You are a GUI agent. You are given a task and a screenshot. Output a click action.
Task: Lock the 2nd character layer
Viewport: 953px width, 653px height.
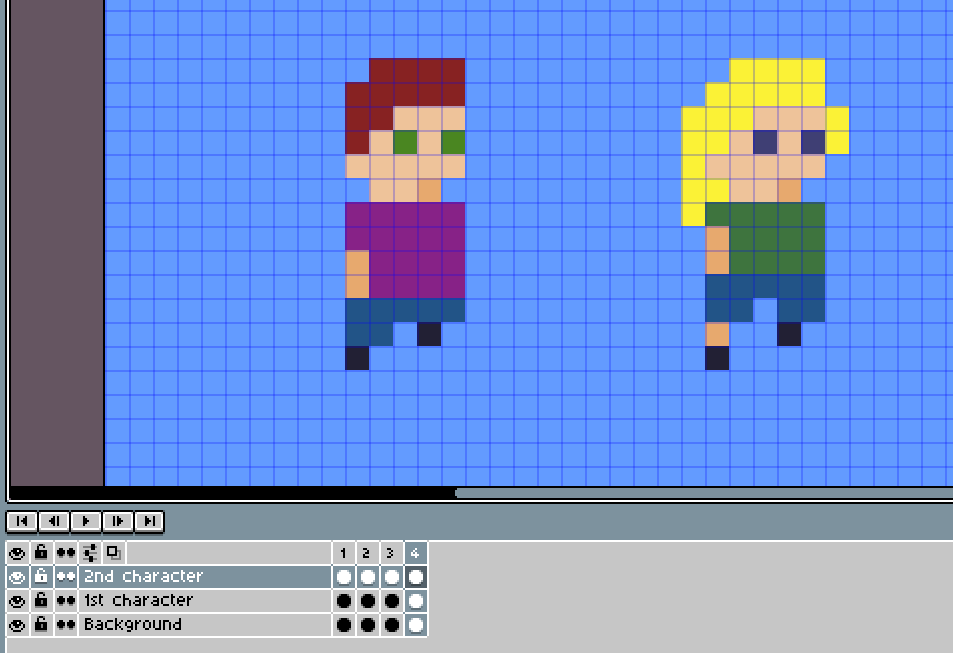pos(41,576)
